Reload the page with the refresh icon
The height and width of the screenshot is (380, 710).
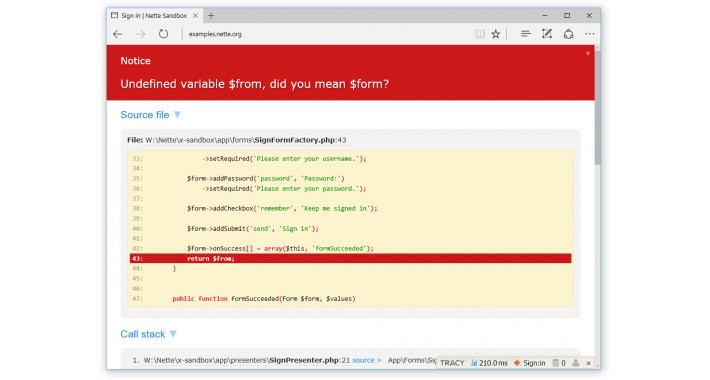tap(163, 34)
